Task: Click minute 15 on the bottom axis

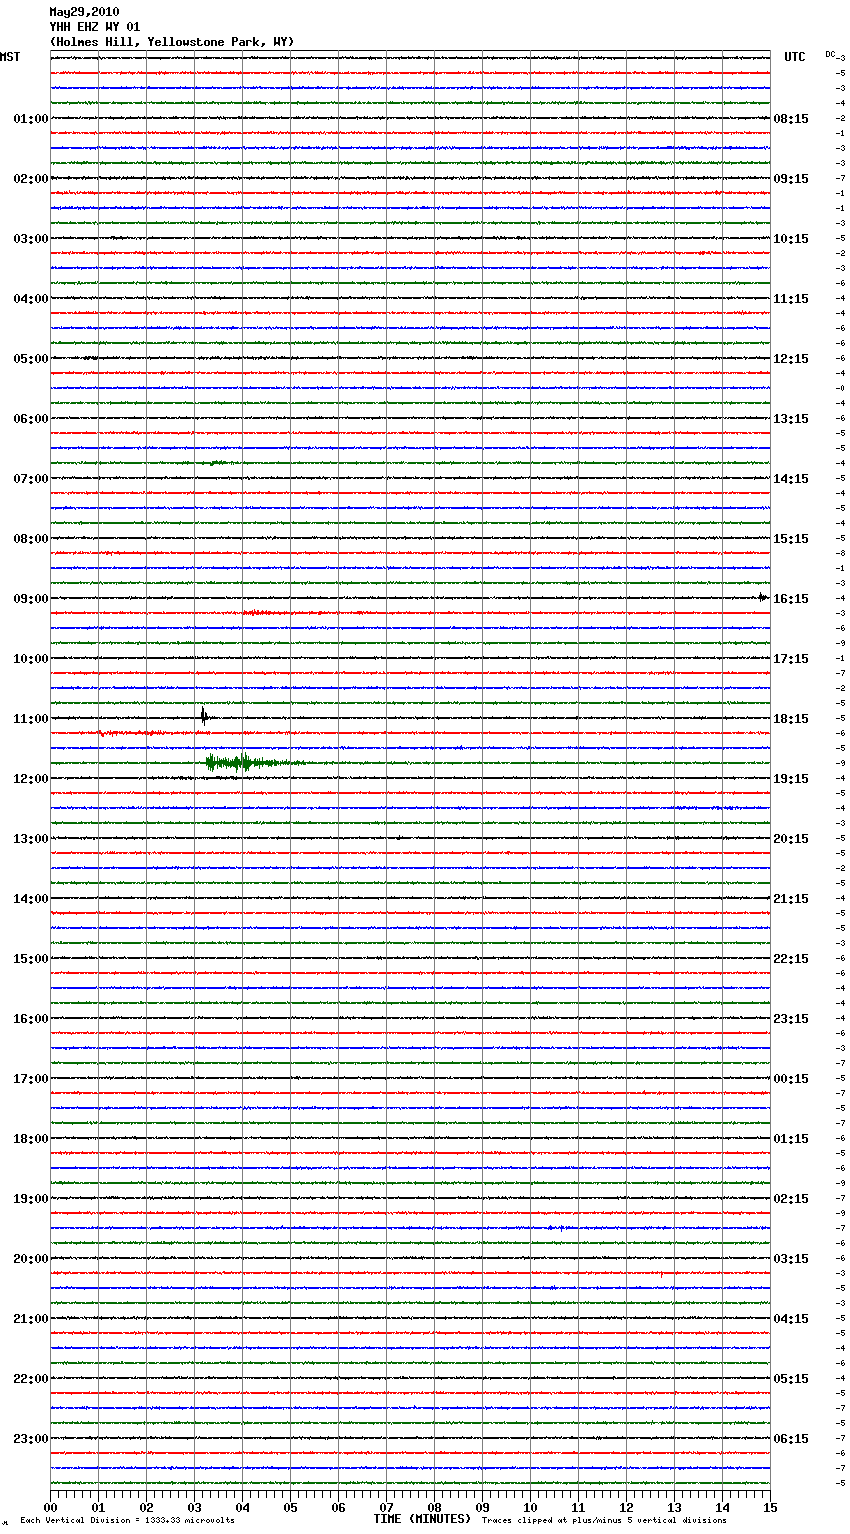Action: point(770,1507)
